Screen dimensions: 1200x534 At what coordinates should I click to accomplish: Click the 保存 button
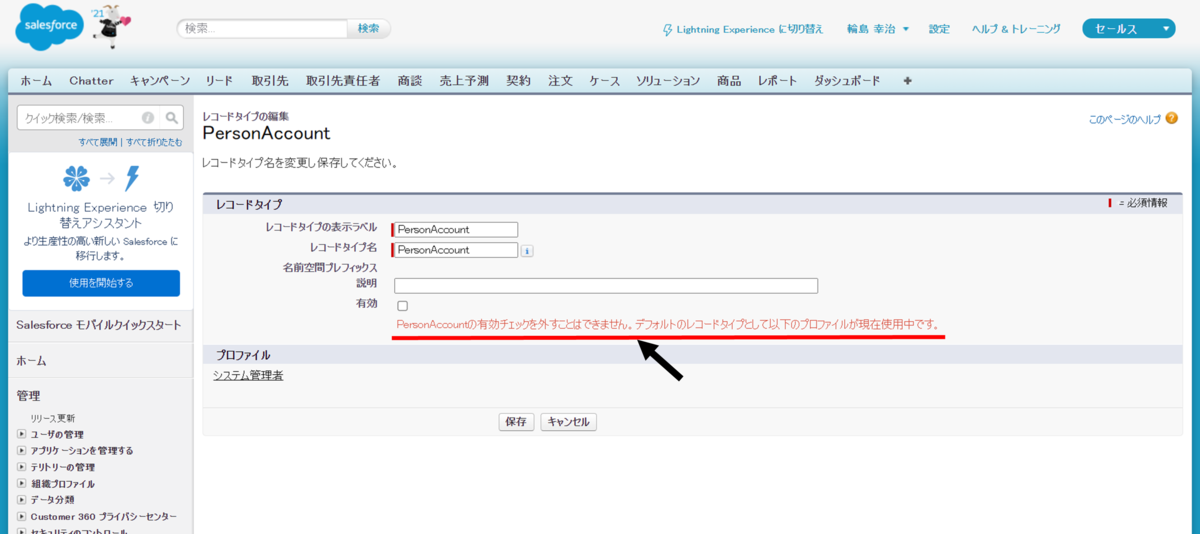pos(516,422)
